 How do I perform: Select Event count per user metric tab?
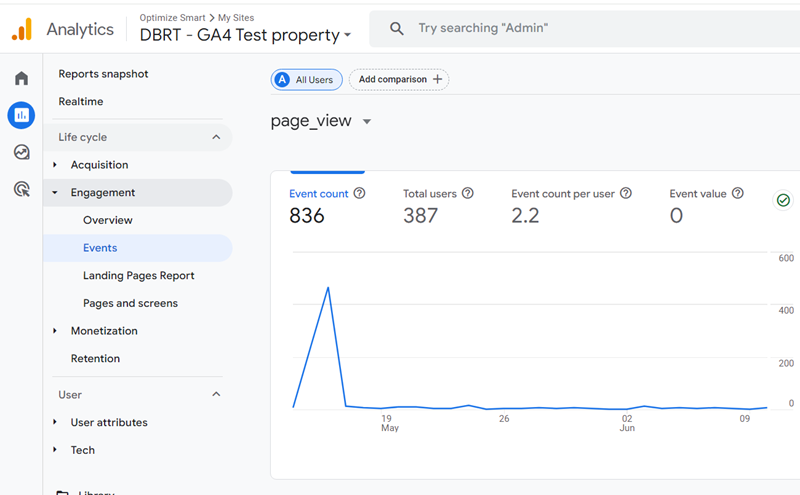[571, 207]
